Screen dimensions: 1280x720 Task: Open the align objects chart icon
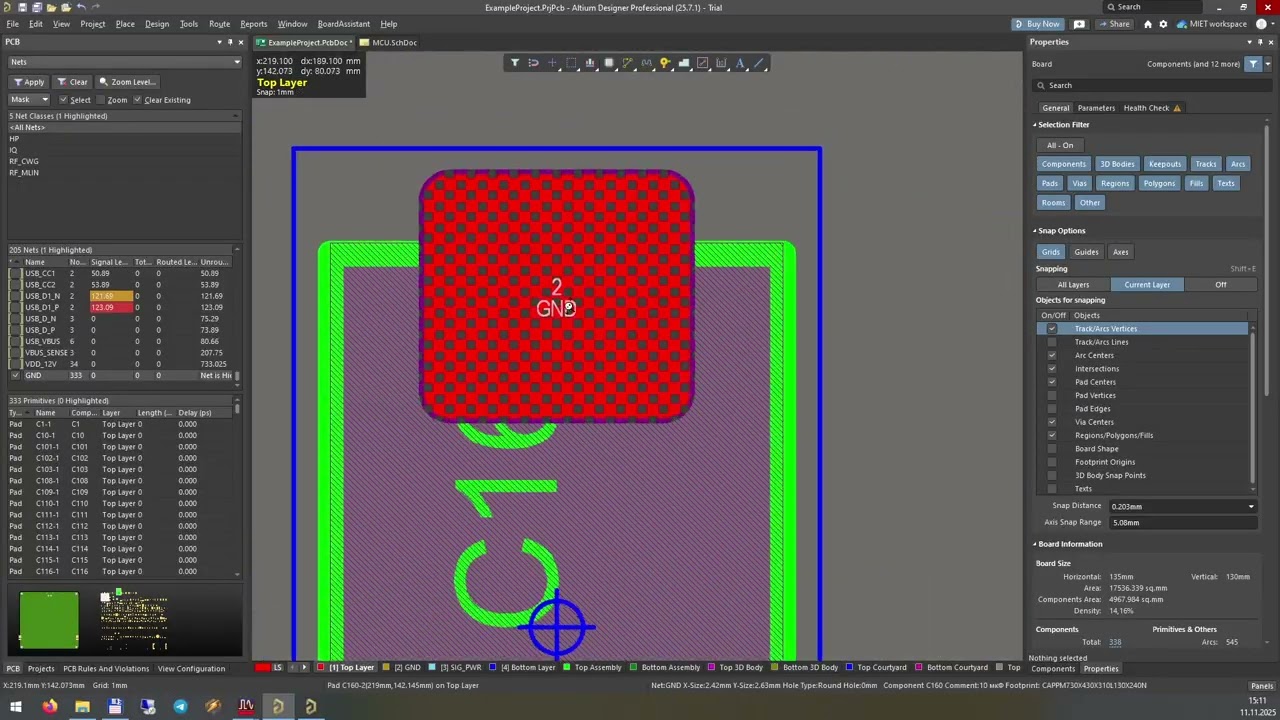590,63
